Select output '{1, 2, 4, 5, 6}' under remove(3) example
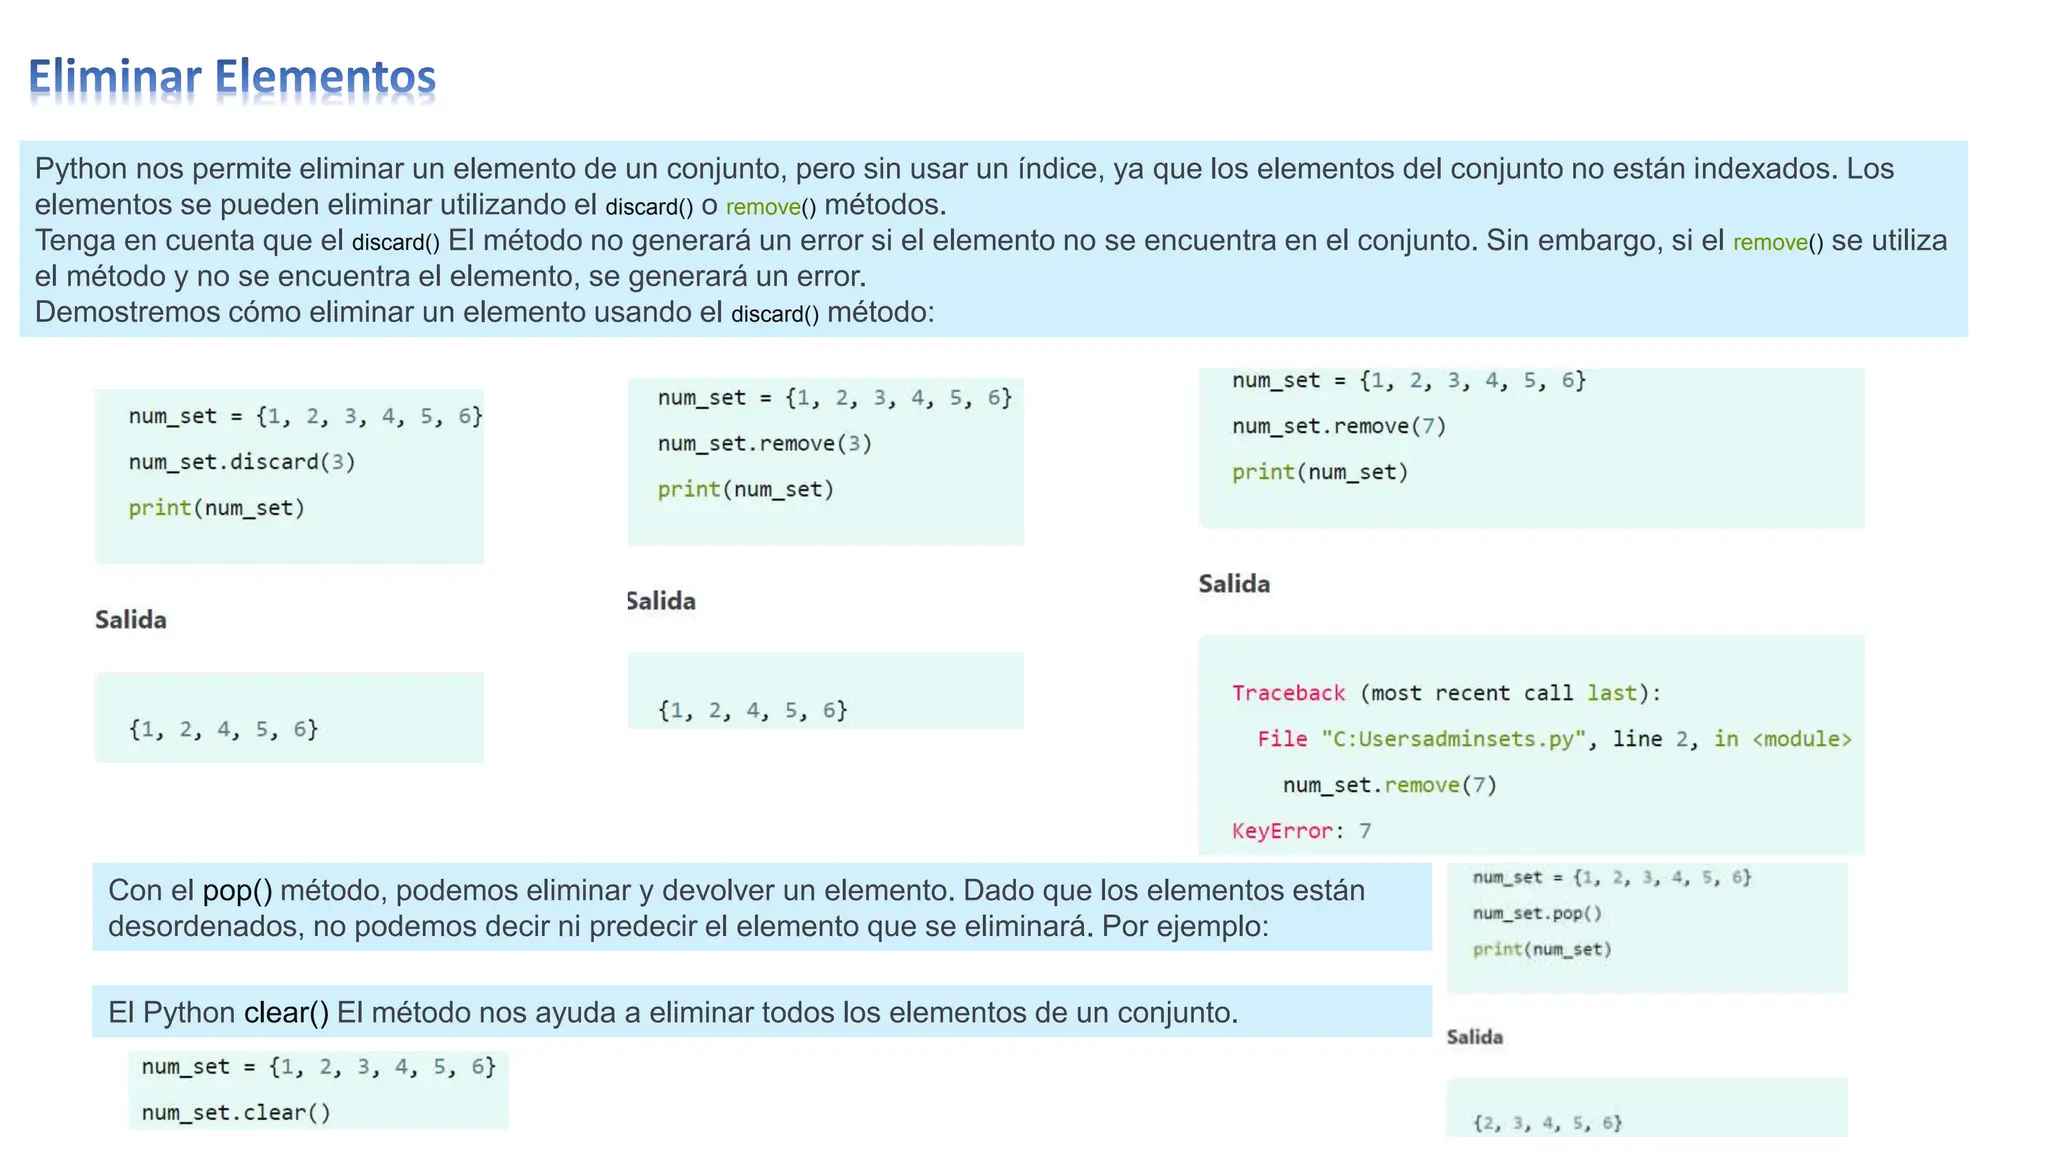 752,710
